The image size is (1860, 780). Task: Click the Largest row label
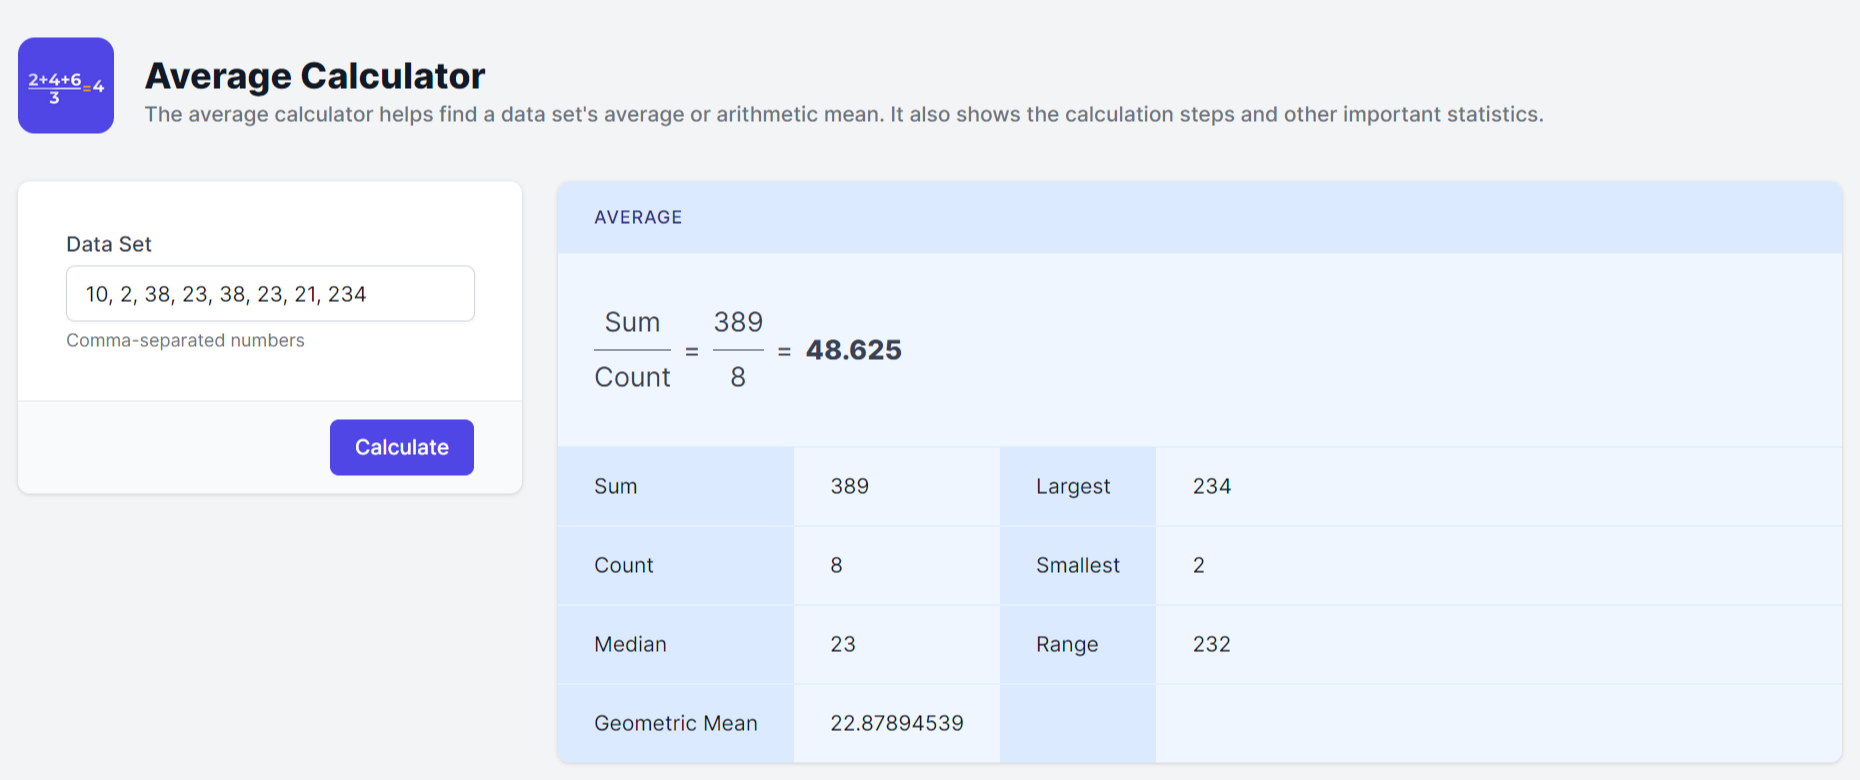pos(1072,487)
